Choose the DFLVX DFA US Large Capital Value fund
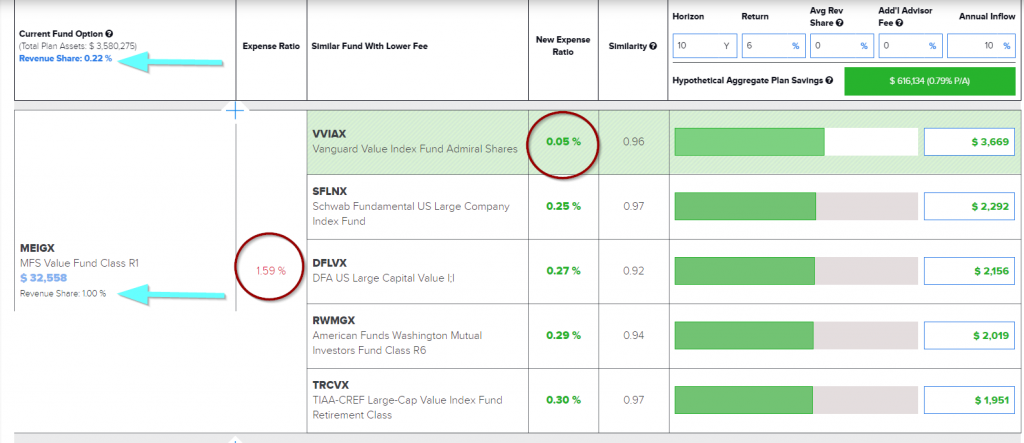The image size is (1024, 443). 416,270
